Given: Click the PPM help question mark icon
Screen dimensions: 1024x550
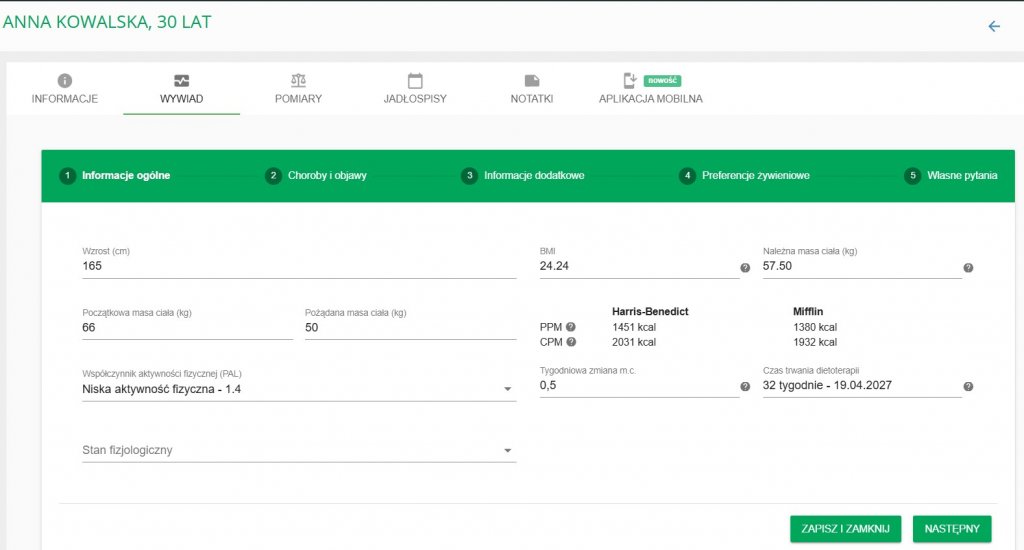Looking at the screenshot, I should point(571,327).
